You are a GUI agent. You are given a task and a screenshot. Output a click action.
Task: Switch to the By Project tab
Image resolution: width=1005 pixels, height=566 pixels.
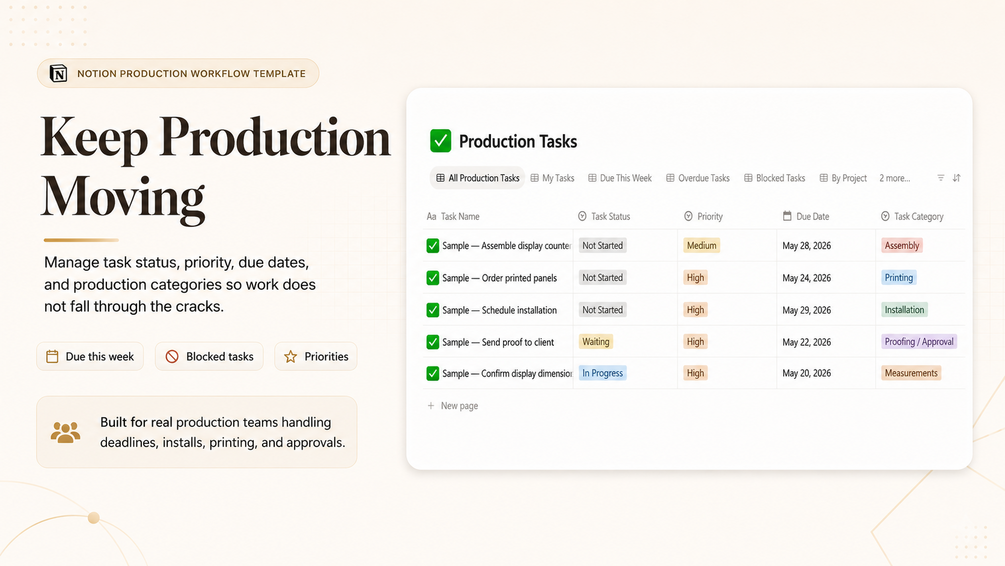(843, 178)
